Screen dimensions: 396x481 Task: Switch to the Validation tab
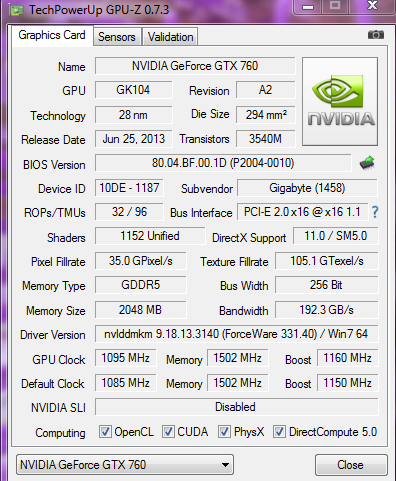click(170, 37)
